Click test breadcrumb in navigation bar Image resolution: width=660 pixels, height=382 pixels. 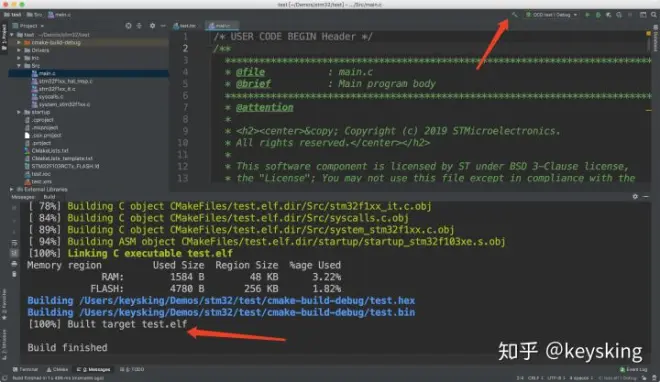click(x=13, y=15)
